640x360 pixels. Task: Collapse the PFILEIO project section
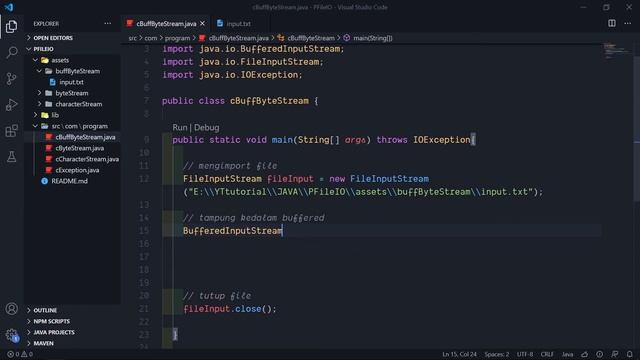coord(43,49)
